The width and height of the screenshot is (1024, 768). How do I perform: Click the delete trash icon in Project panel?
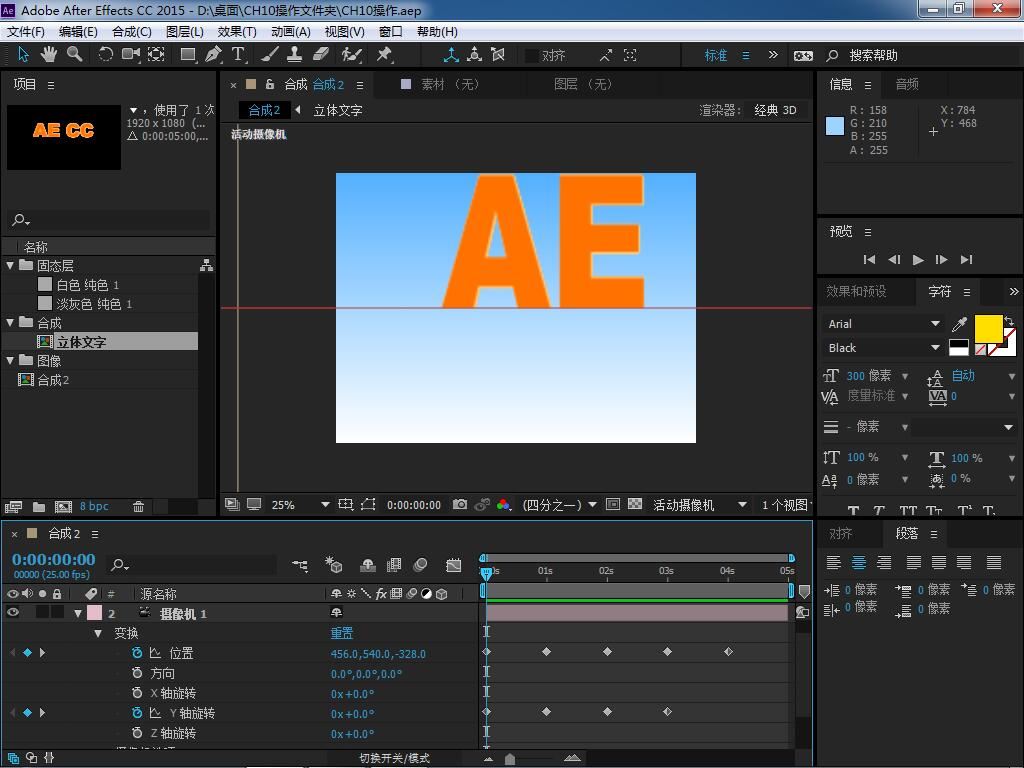click(138, 506)
